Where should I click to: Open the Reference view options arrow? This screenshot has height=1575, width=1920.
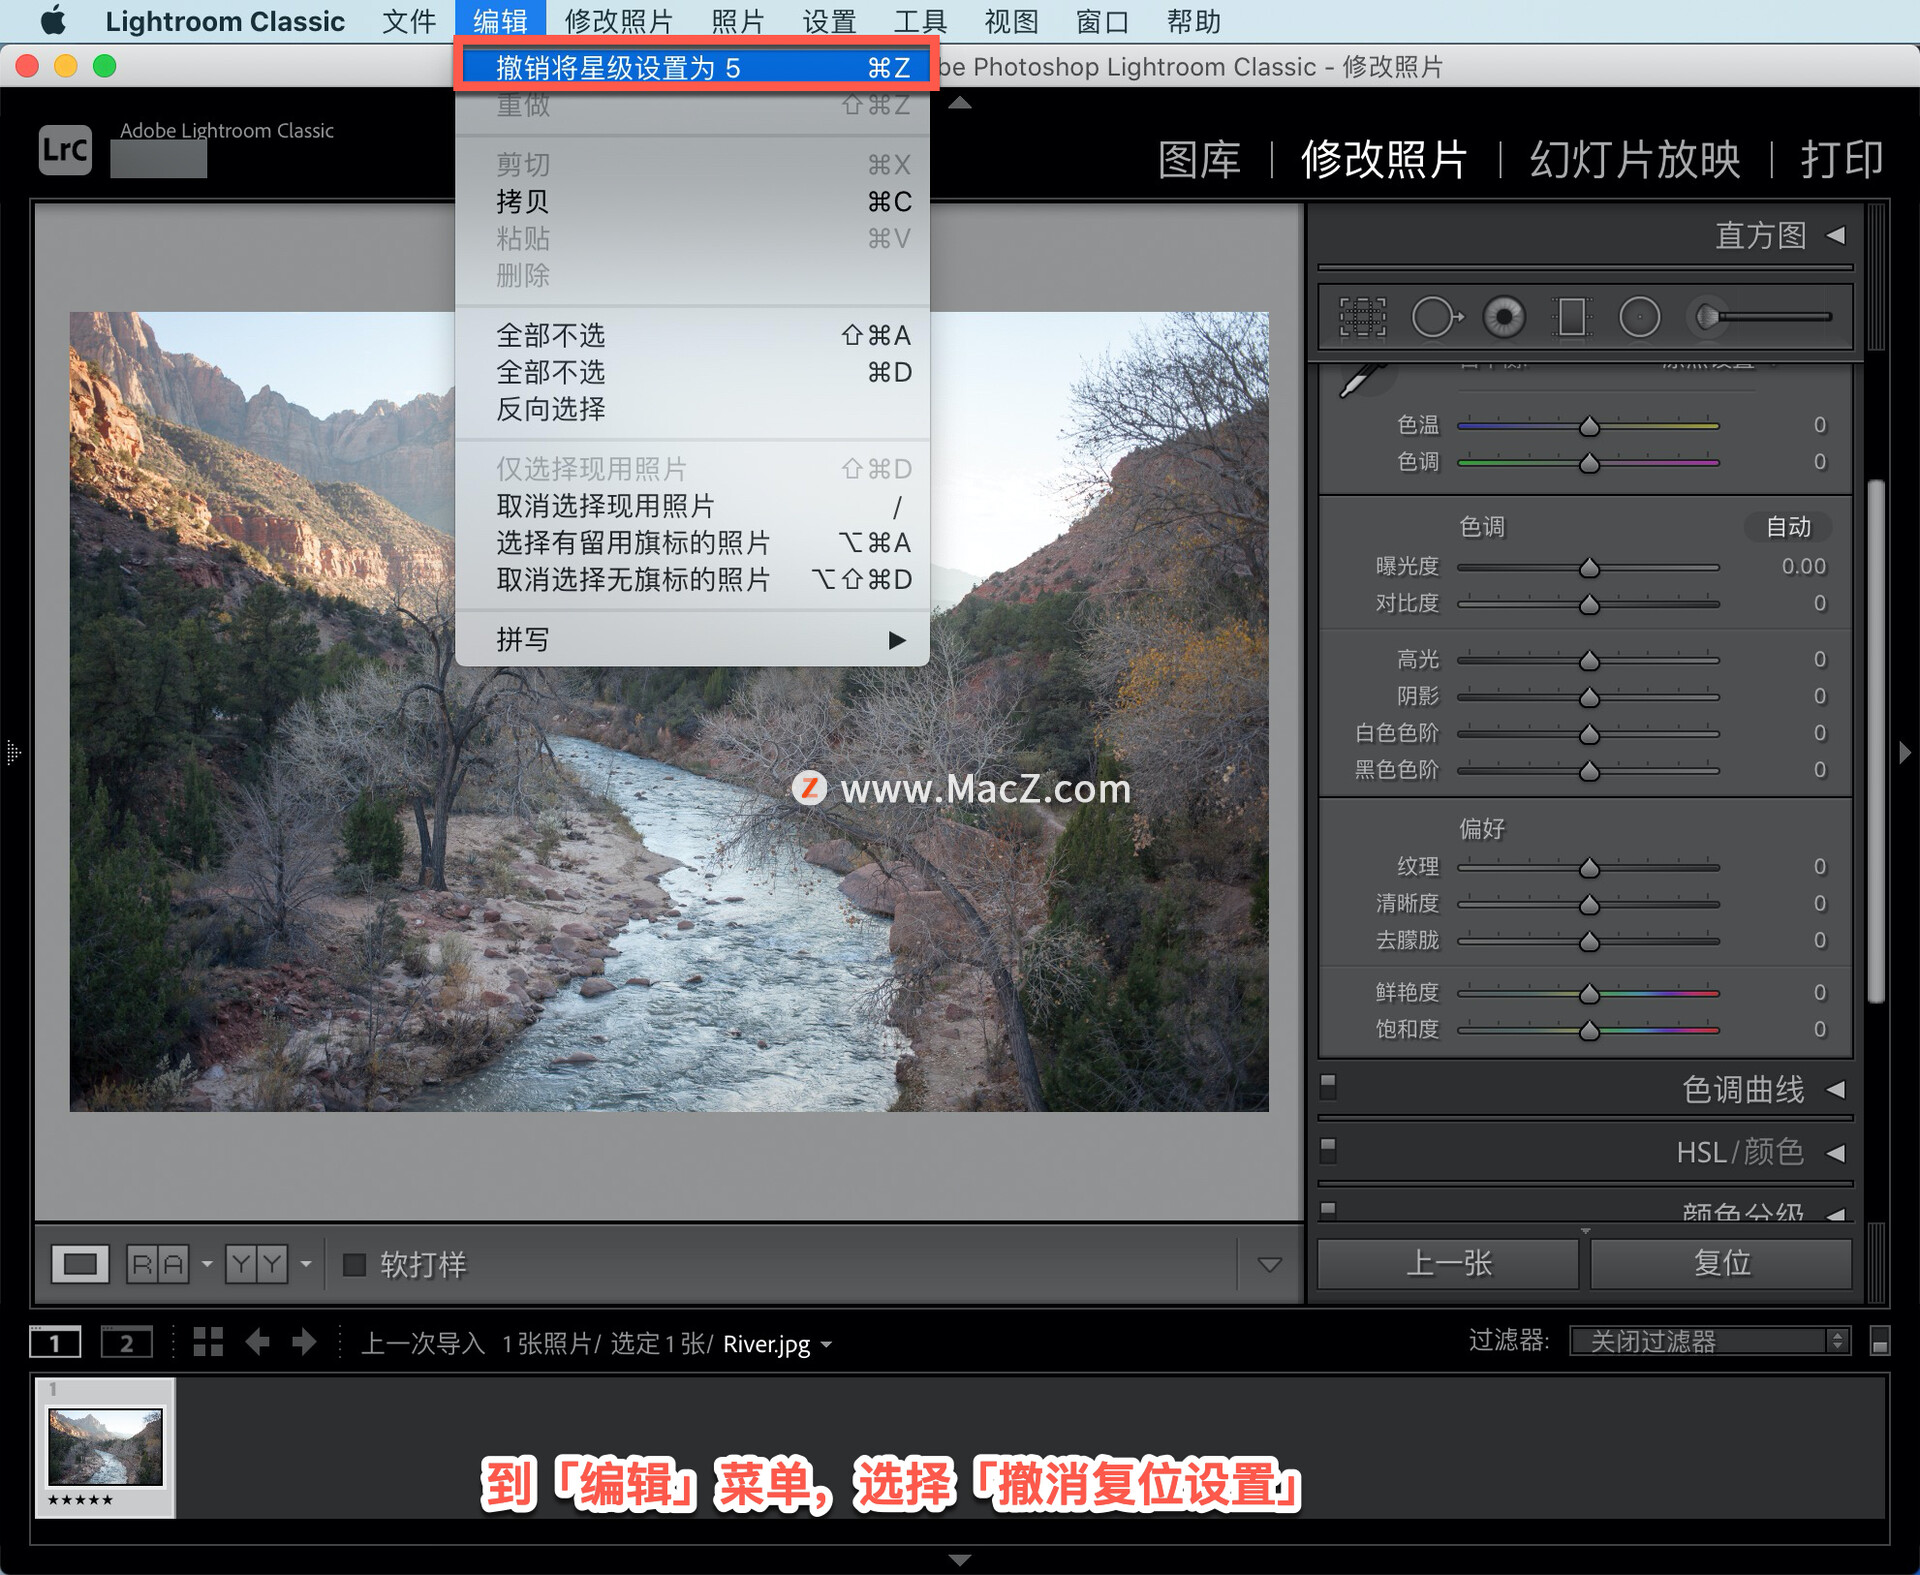tap(207, 1265)
